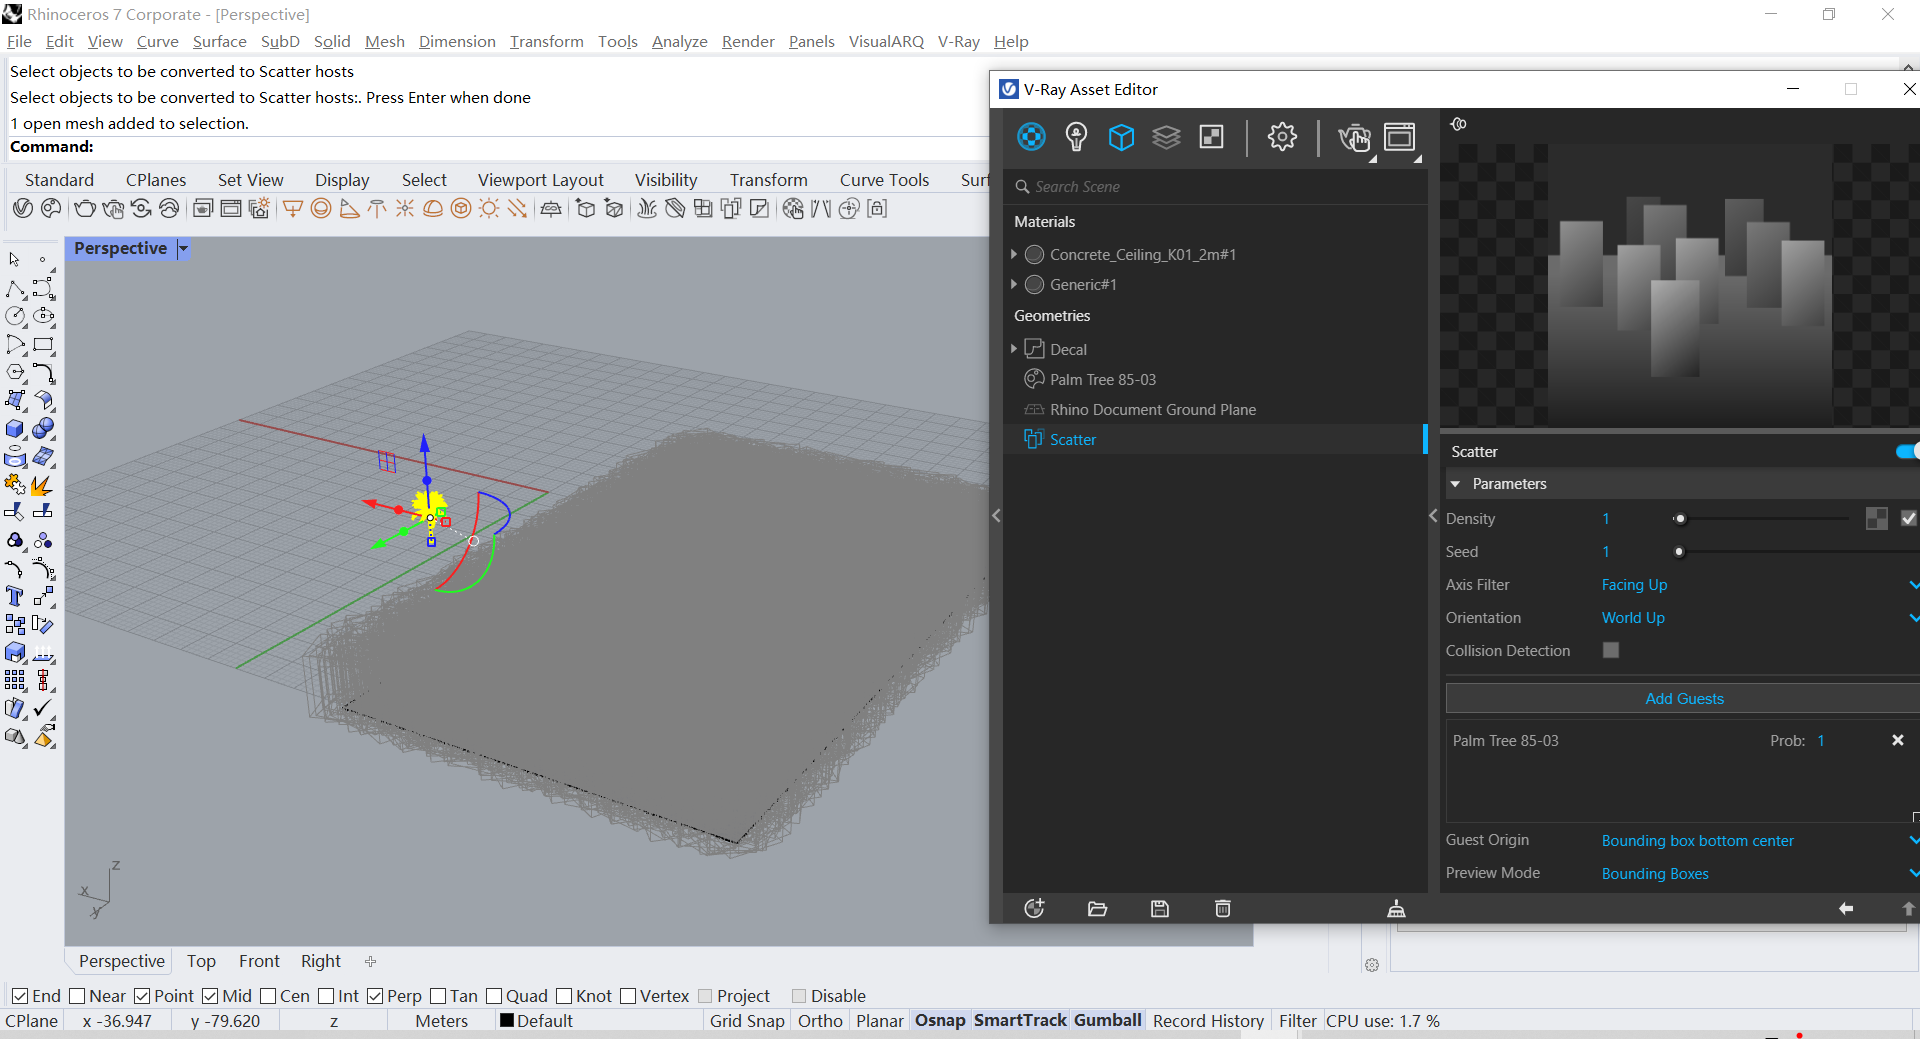
Task: Click the Add Guests button
Action: coord(1684,698)
